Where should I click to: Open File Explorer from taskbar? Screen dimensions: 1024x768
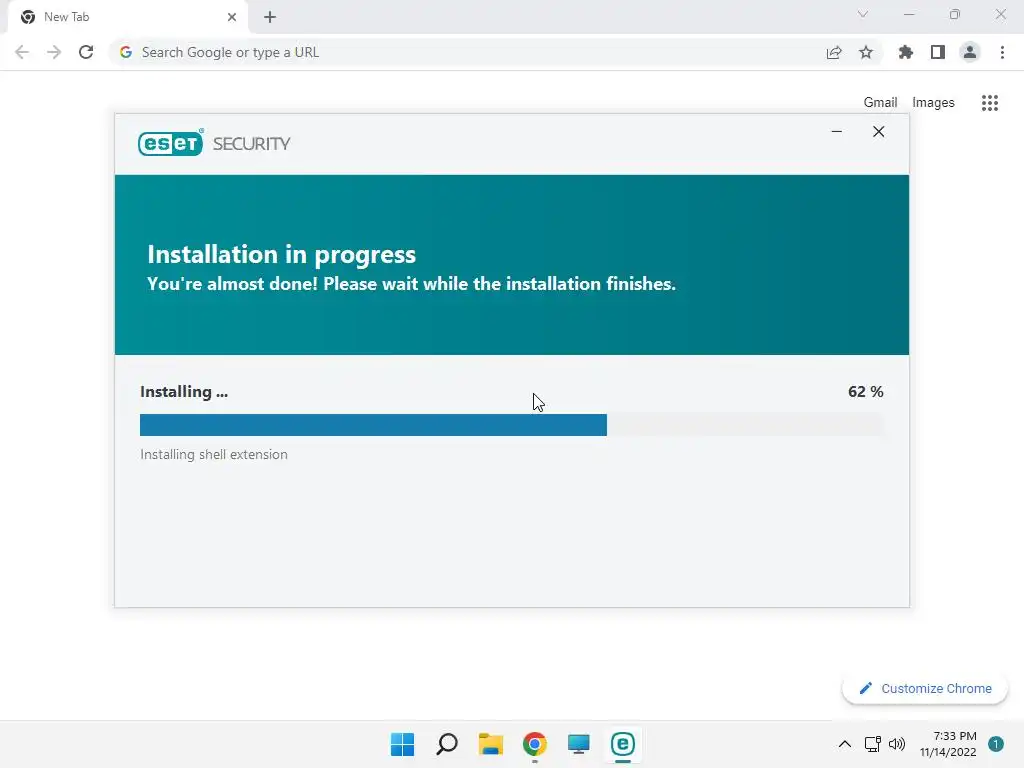point(490,744)
